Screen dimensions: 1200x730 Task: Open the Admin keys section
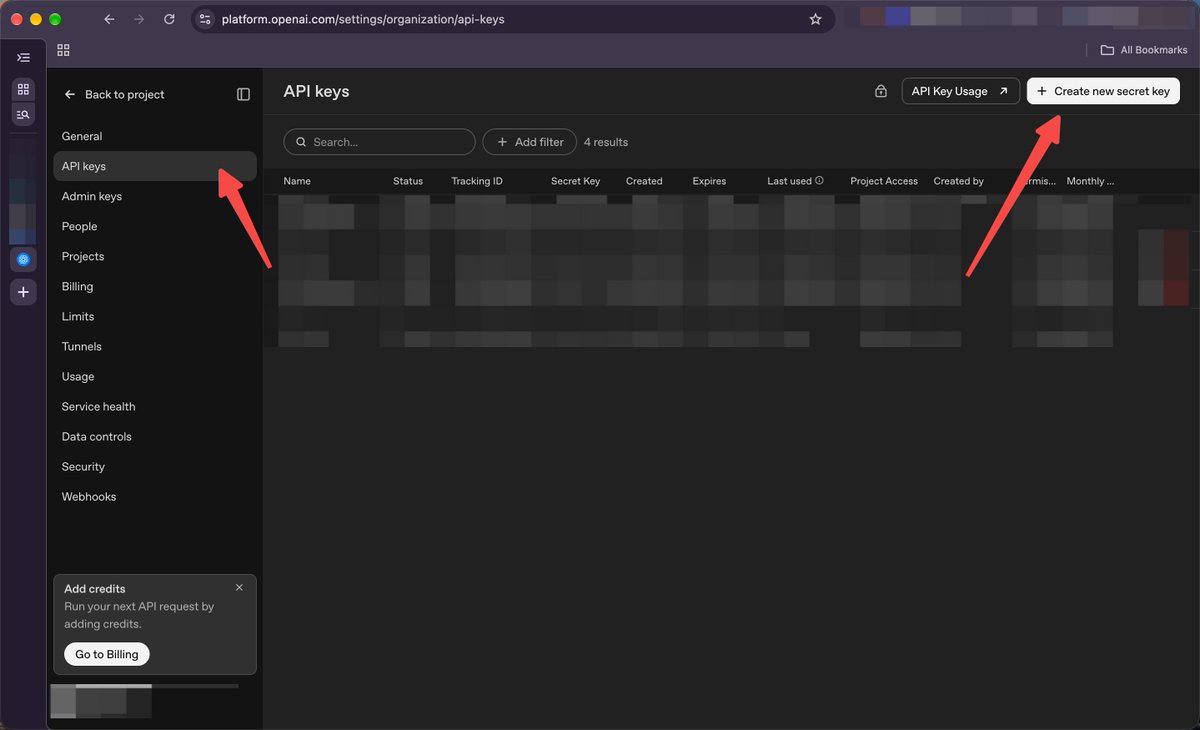(x=155, y=196)
